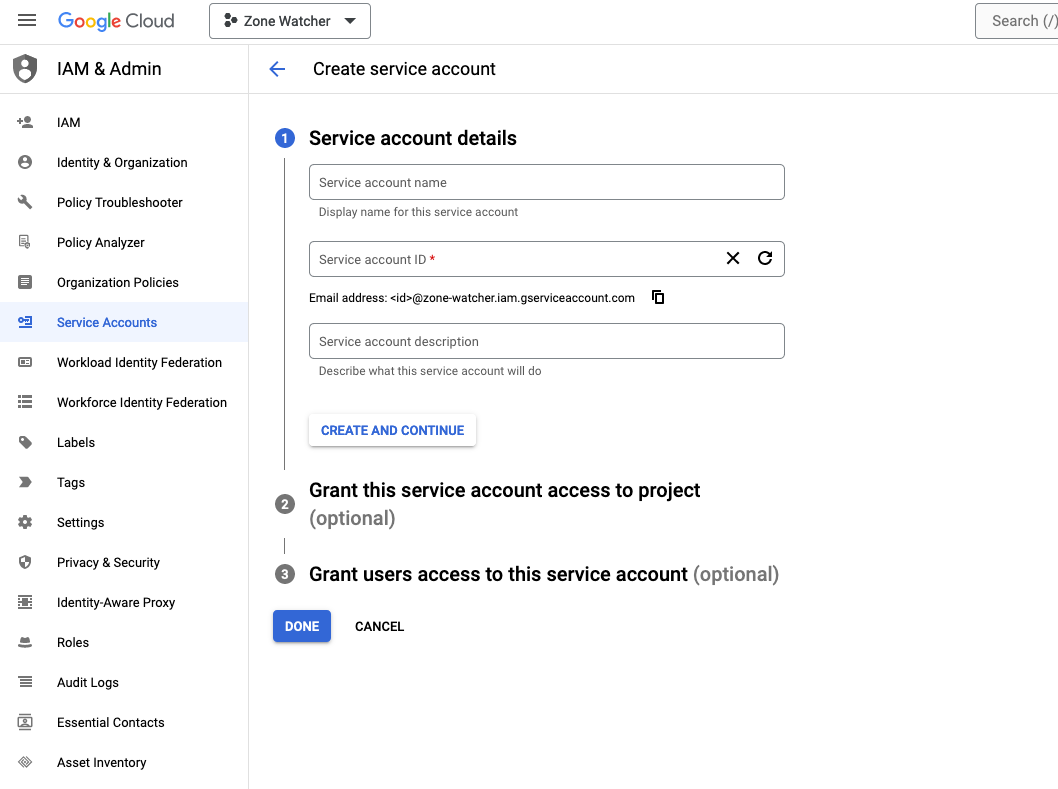Click the IAM & Admin shield icon
Screen dimensions: 1058x789
(25, 68)
